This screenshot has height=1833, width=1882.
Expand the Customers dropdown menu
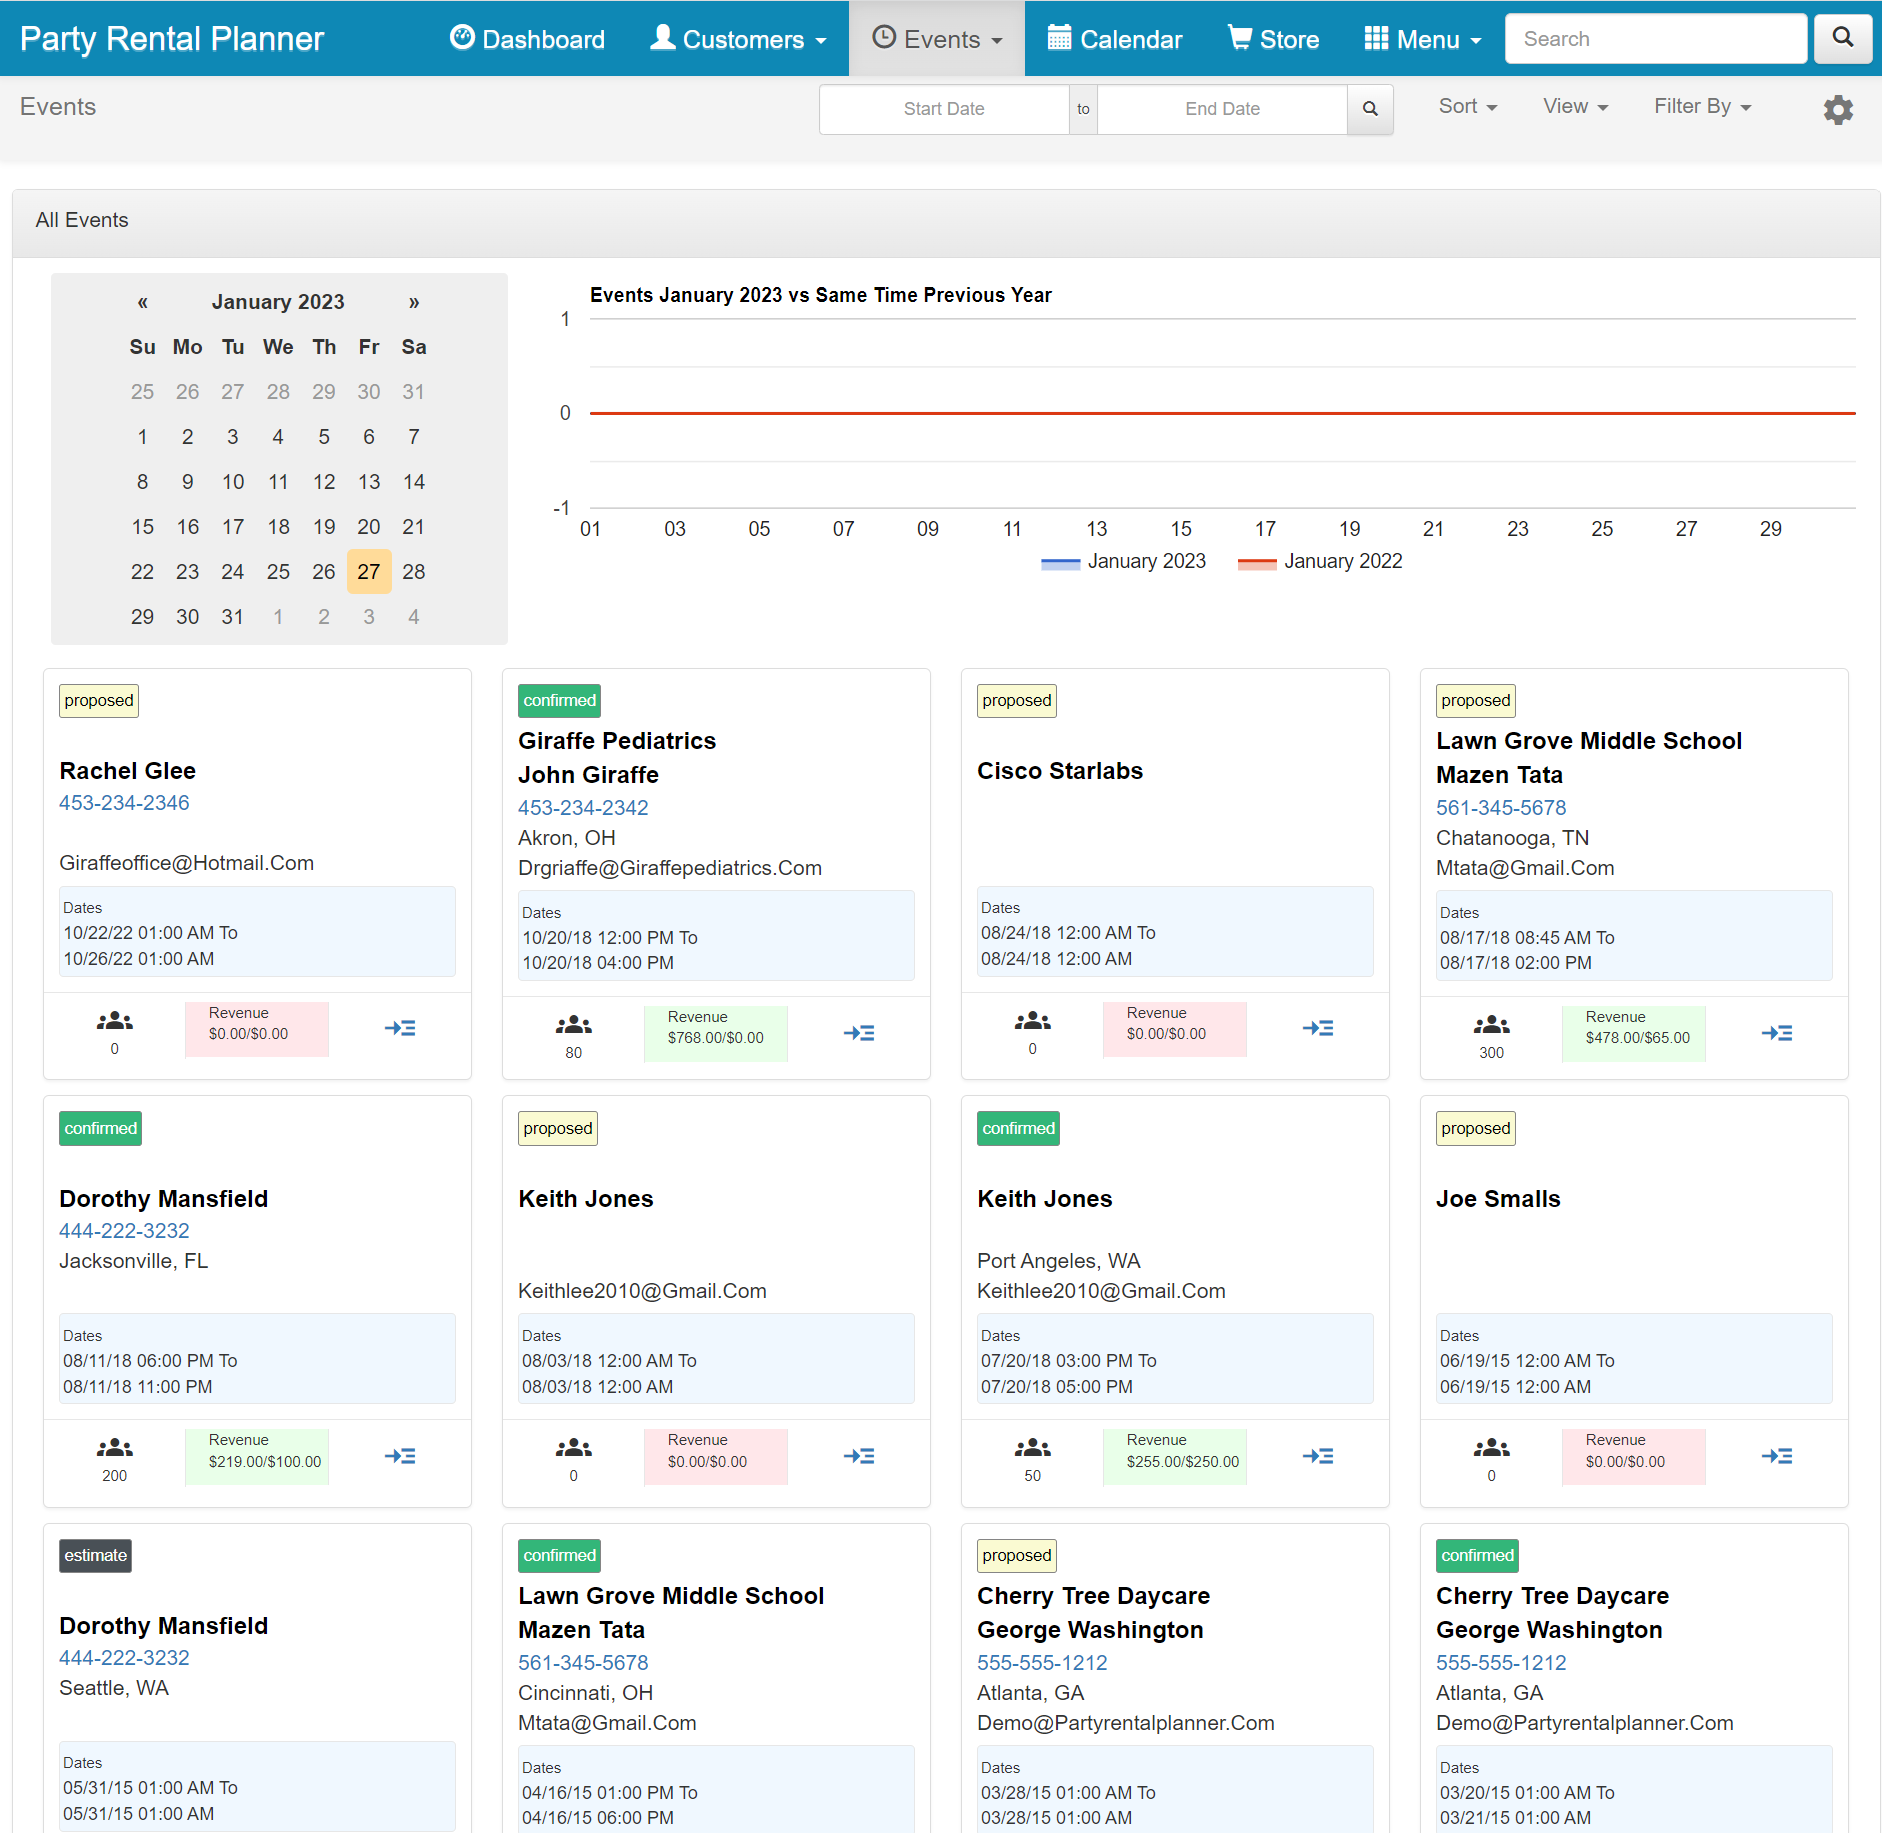tap(738, 39)
